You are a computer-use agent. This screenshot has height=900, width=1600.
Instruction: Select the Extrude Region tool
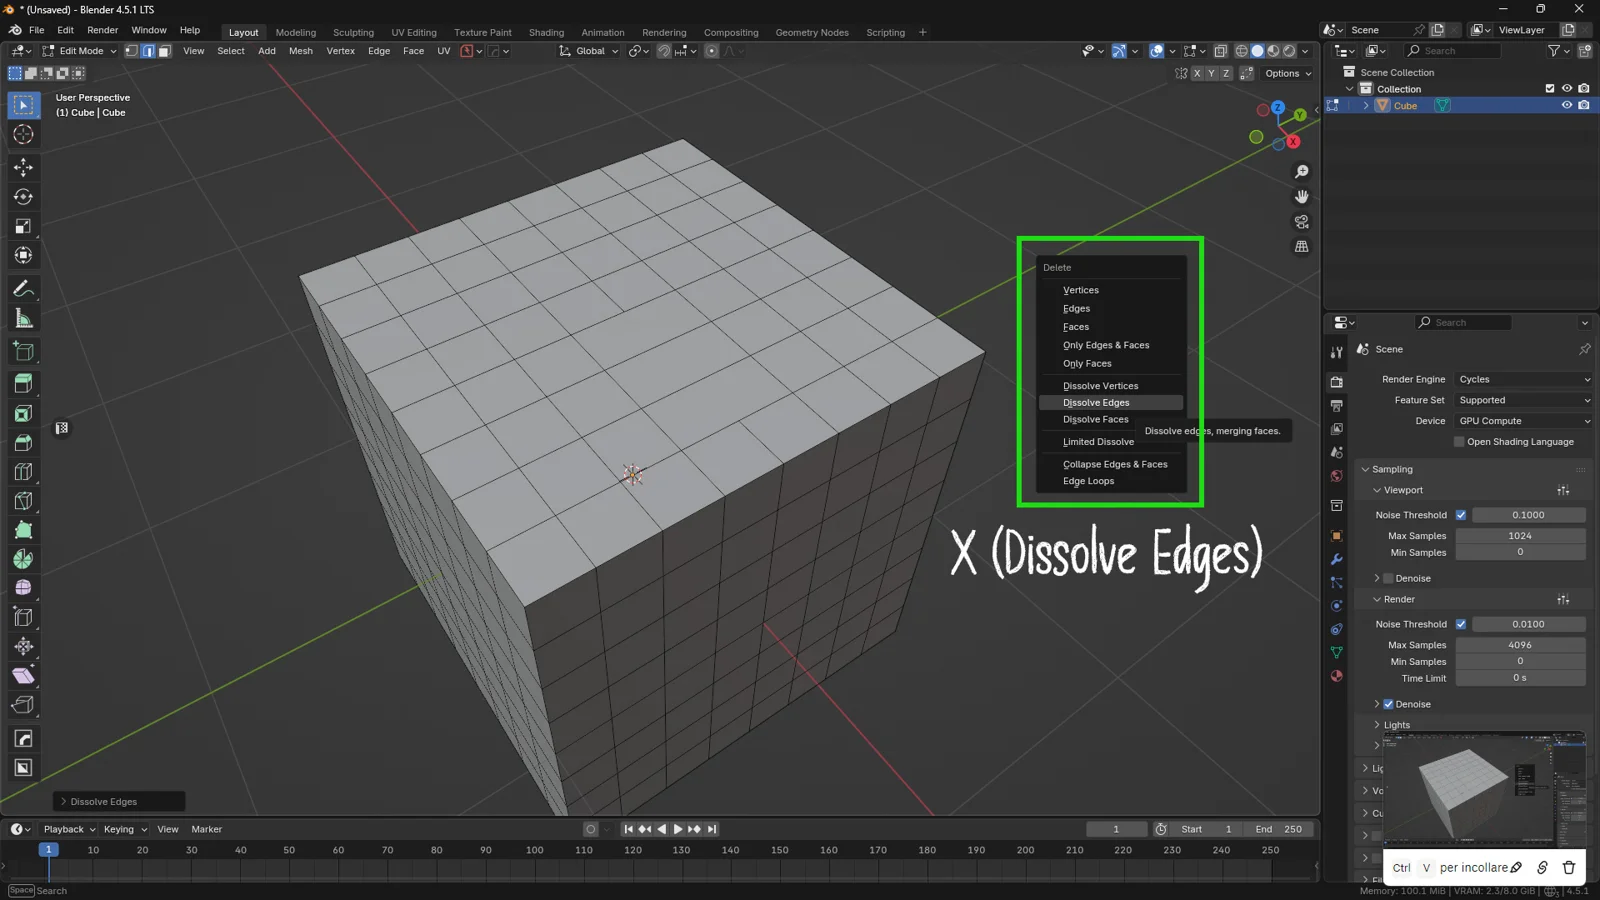pos(23,384)
